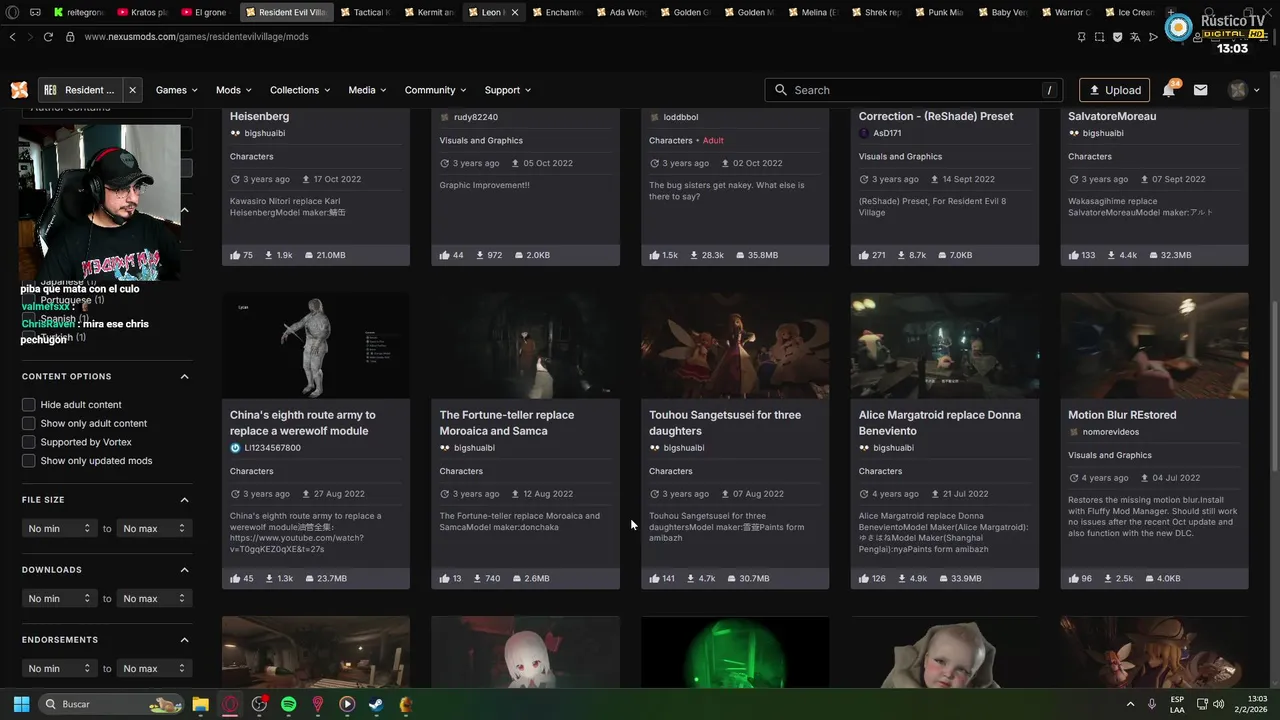Open Downloads No max dropdown
1280x720 pixels.
point(154,598)
